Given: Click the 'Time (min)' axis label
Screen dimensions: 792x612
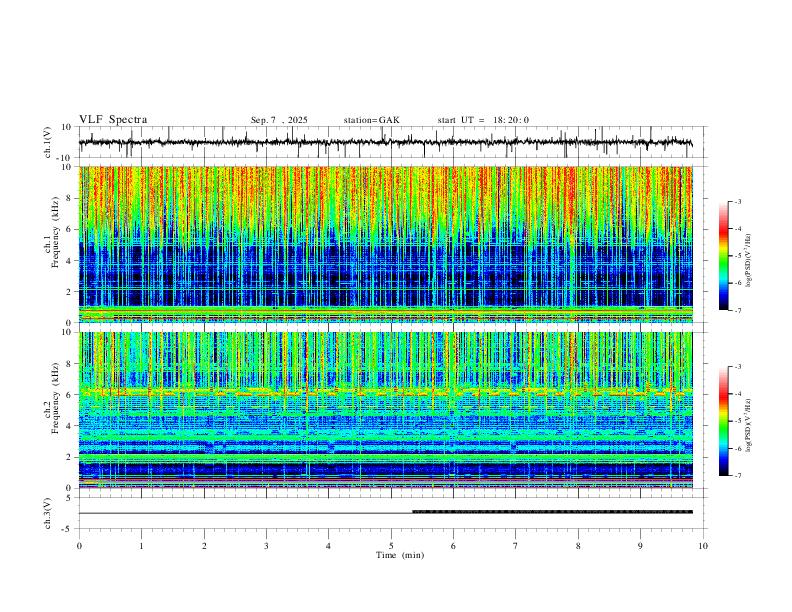Looking at the screenshot, I should tap(400, 555).
